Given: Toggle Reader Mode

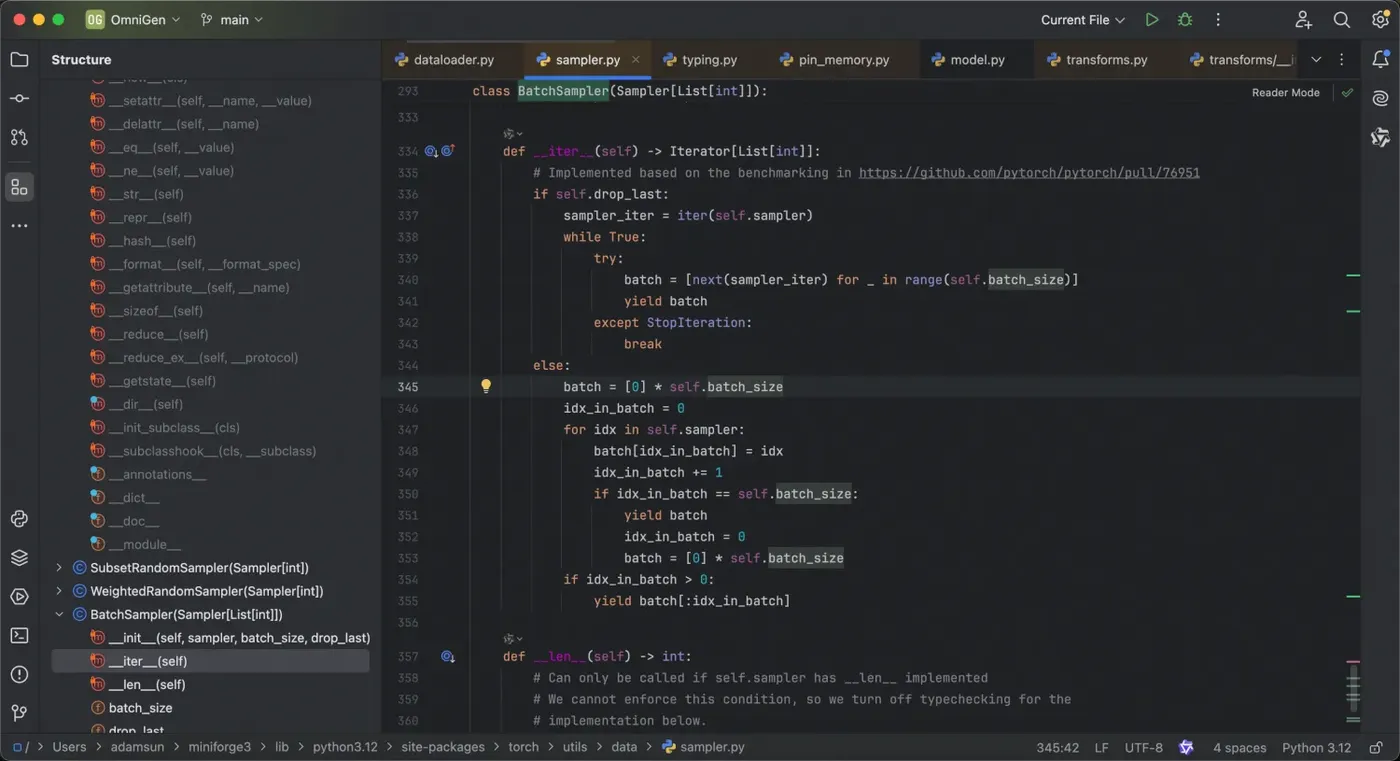Looking at the screenshot, I should click(1286, 92).
